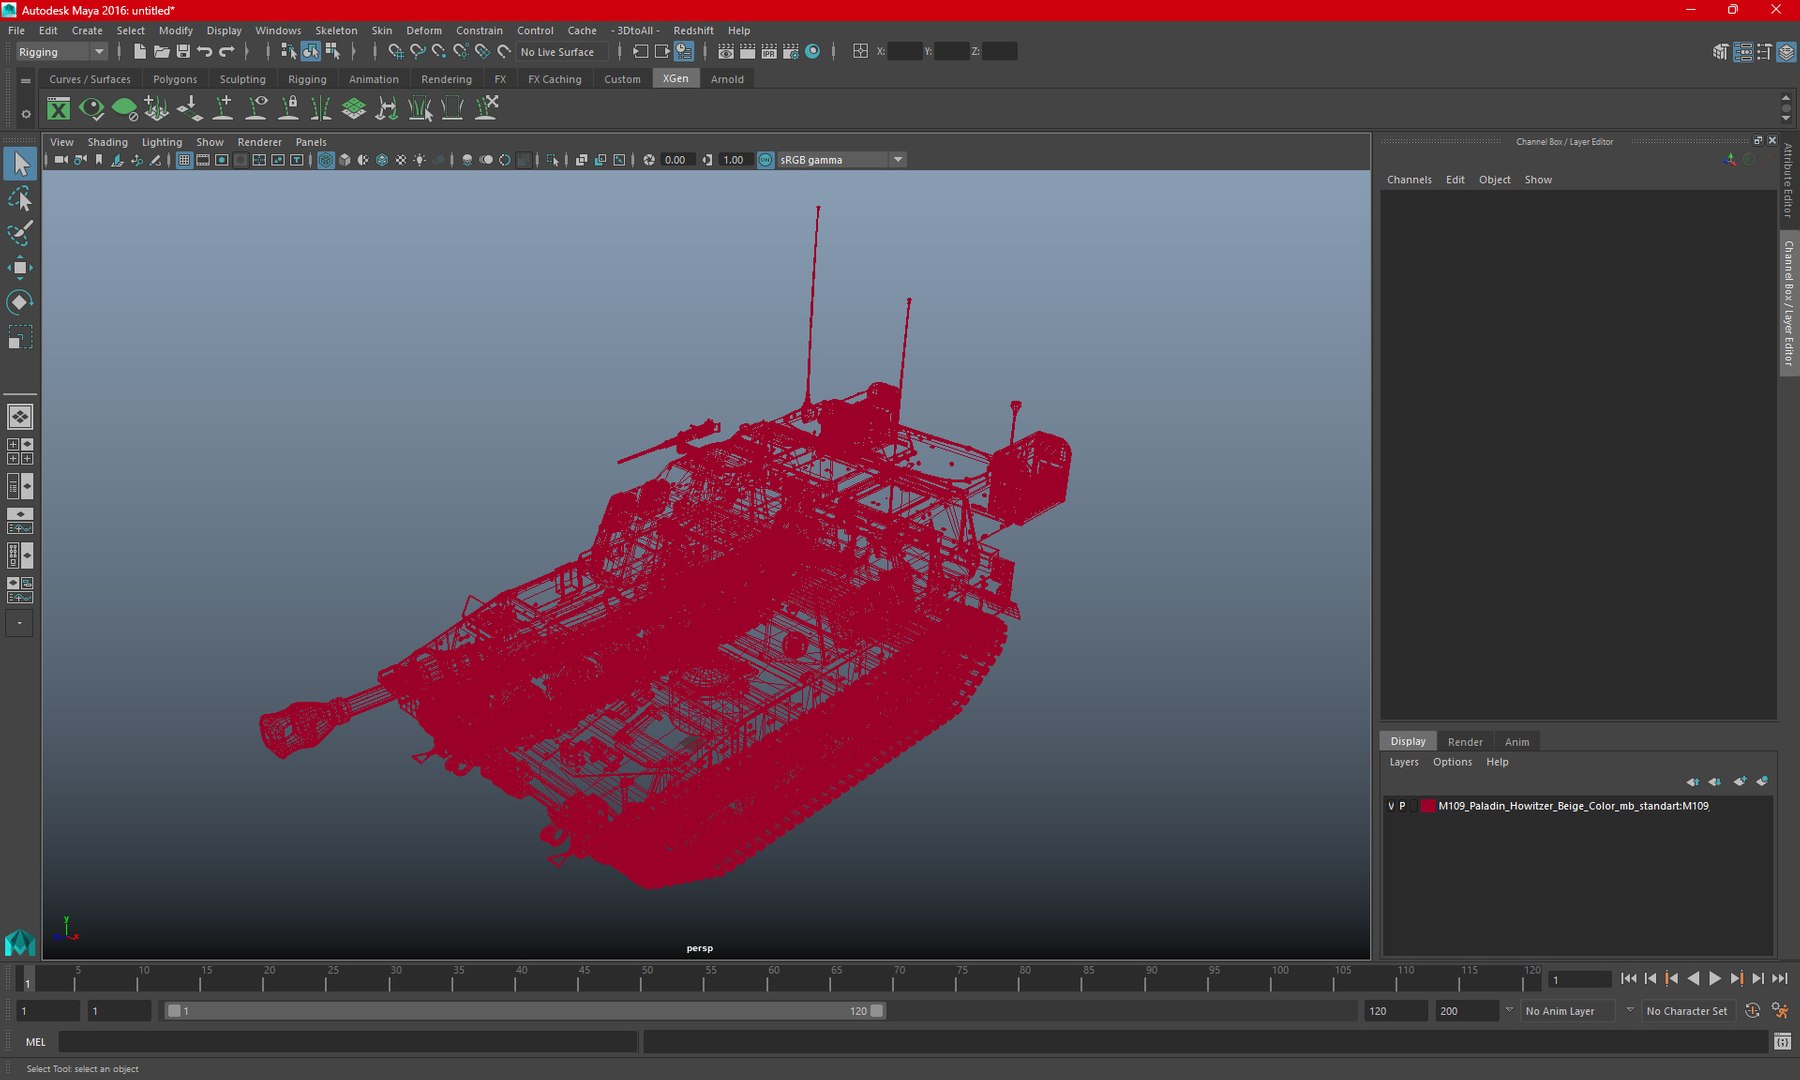Open layer editor Options menu

click(x=1452, y=762)
